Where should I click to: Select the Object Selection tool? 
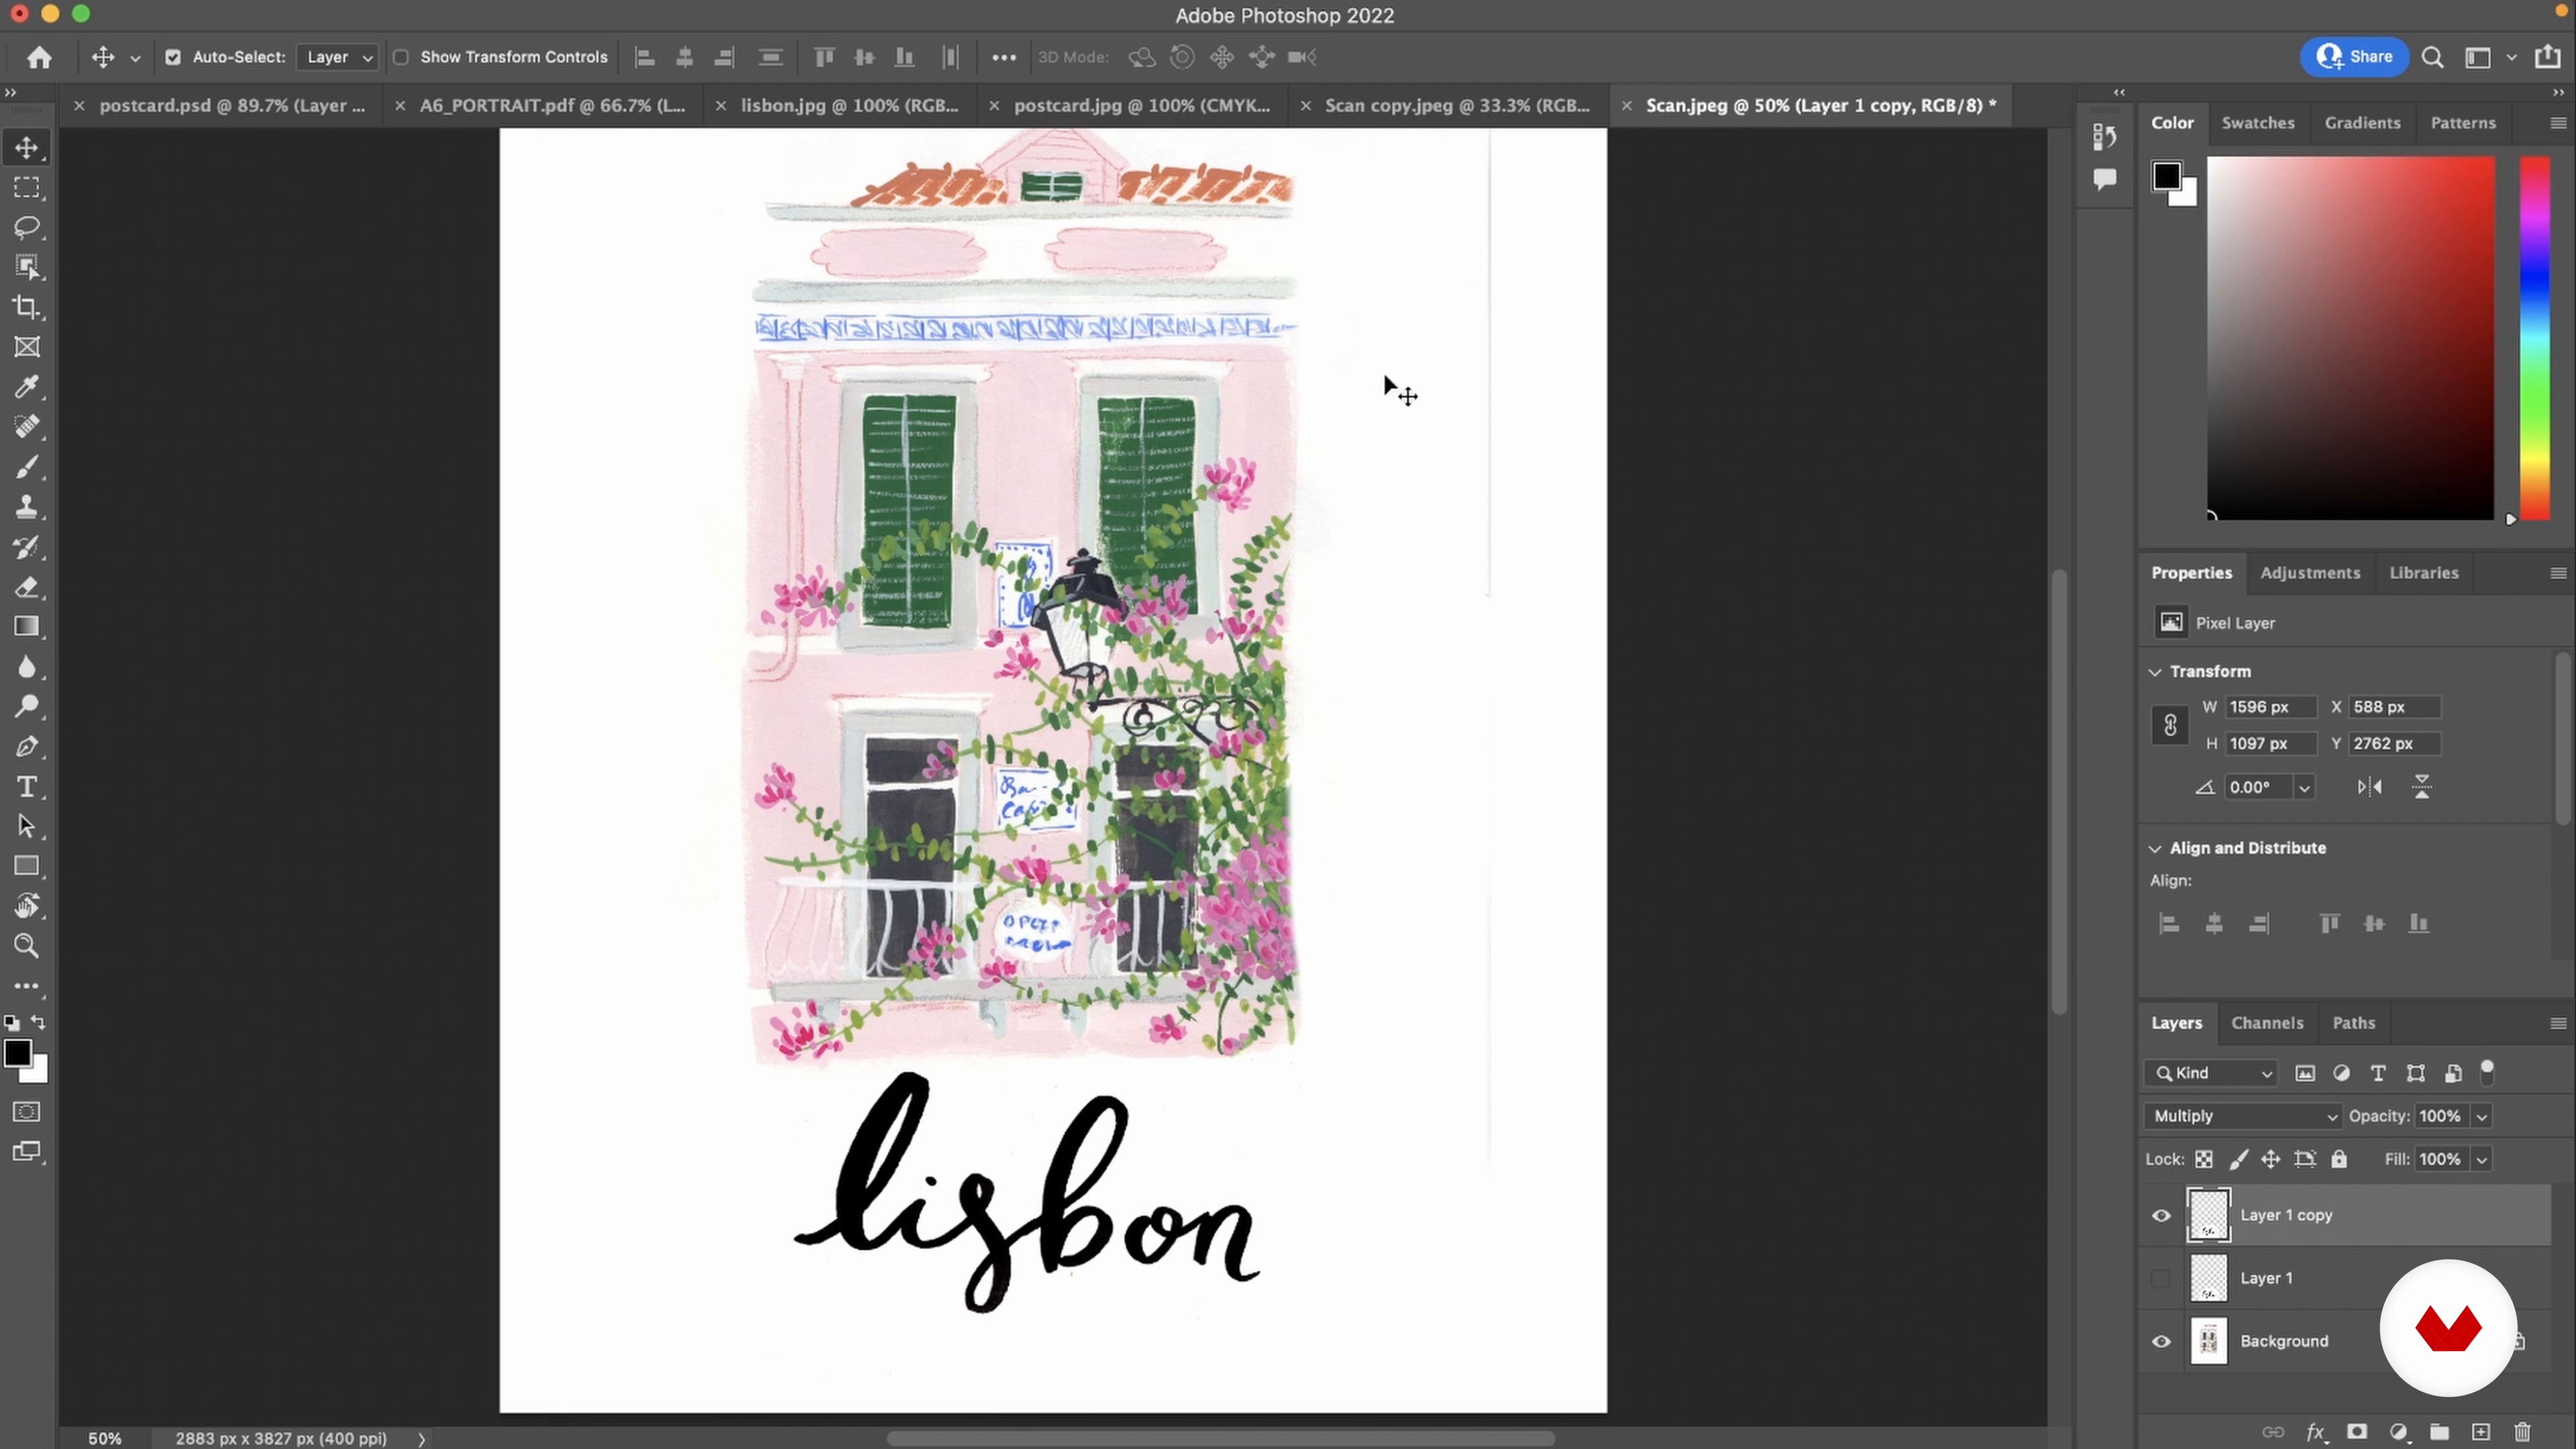click(x=27, y=268)
